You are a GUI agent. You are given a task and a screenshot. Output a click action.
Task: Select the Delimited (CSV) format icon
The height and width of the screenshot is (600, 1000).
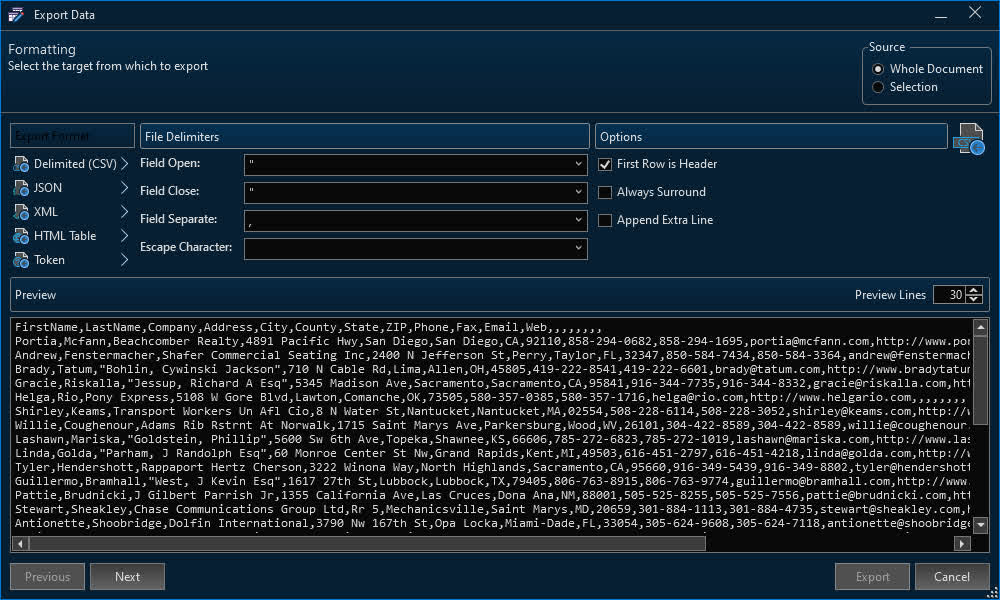(21, 163)
